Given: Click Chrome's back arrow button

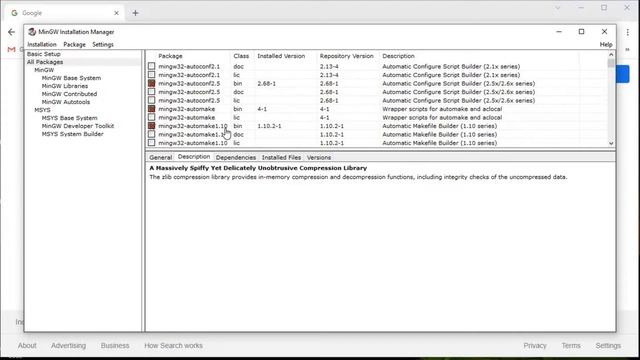Looking at the screenshot, I should coord(11,32).
